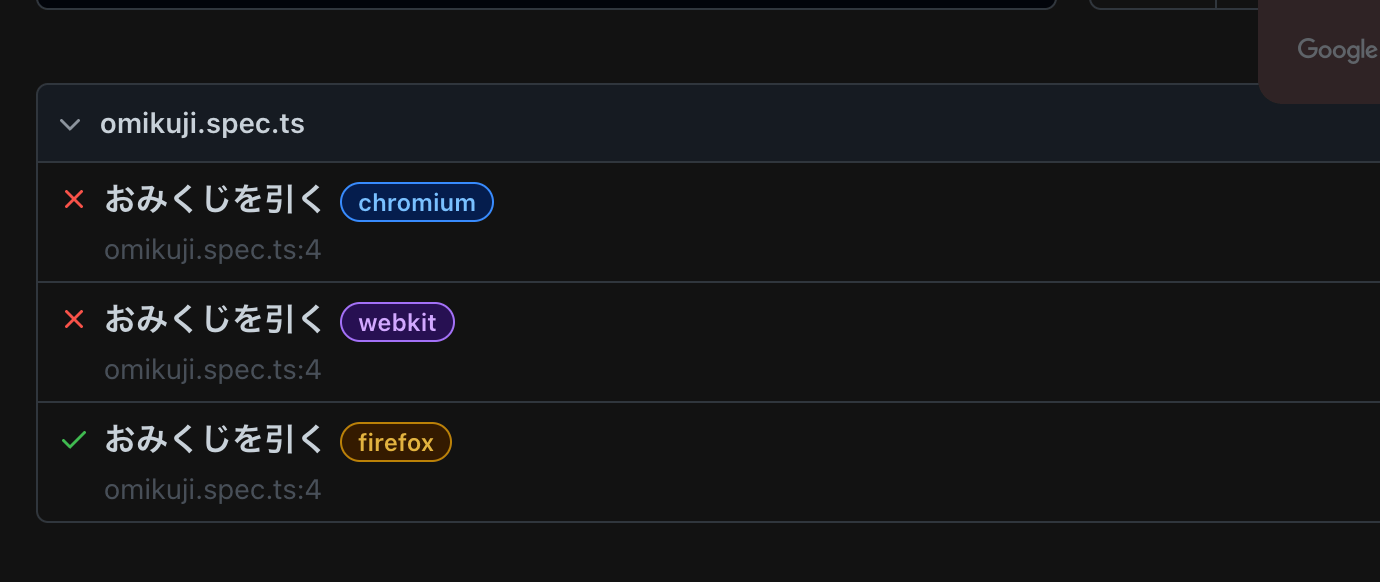Click the red failed X icon on webkit test
Image resolution: width=1380 pixels, height=582 pixels.
(x=73, y=320)
